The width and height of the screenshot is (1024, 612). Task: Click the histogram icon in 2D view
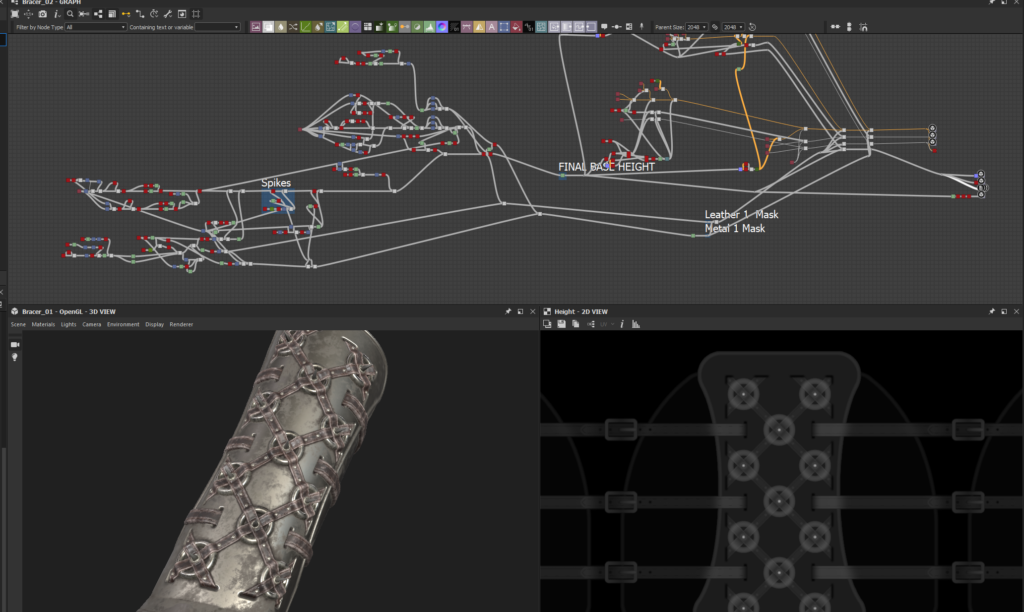(x=636, y=324)
